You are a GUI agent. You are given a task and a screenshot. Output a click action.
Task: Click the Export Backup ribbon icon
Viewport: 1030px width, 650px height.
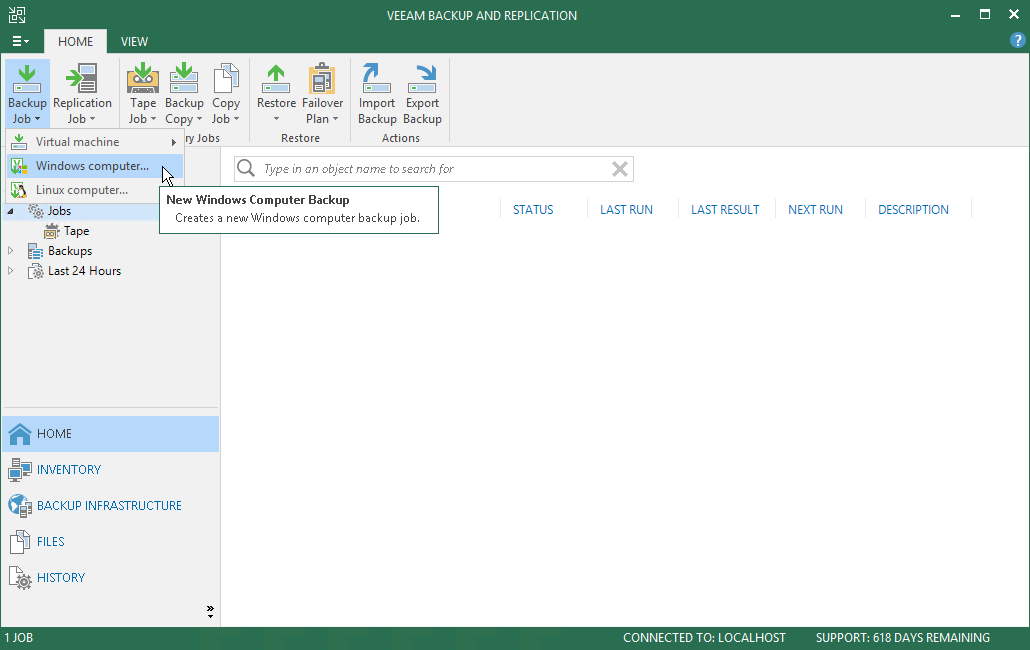422,79
